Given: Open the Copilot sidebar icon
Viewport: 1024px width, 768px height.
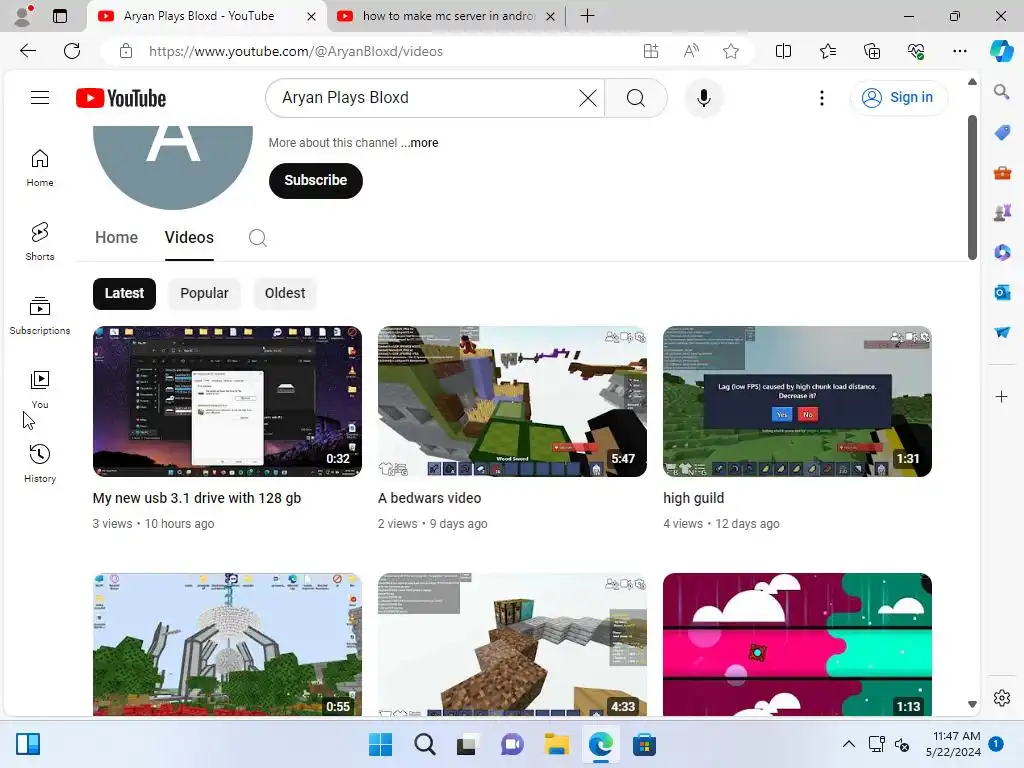Looking at the screenshot, I should point(1001,51).
